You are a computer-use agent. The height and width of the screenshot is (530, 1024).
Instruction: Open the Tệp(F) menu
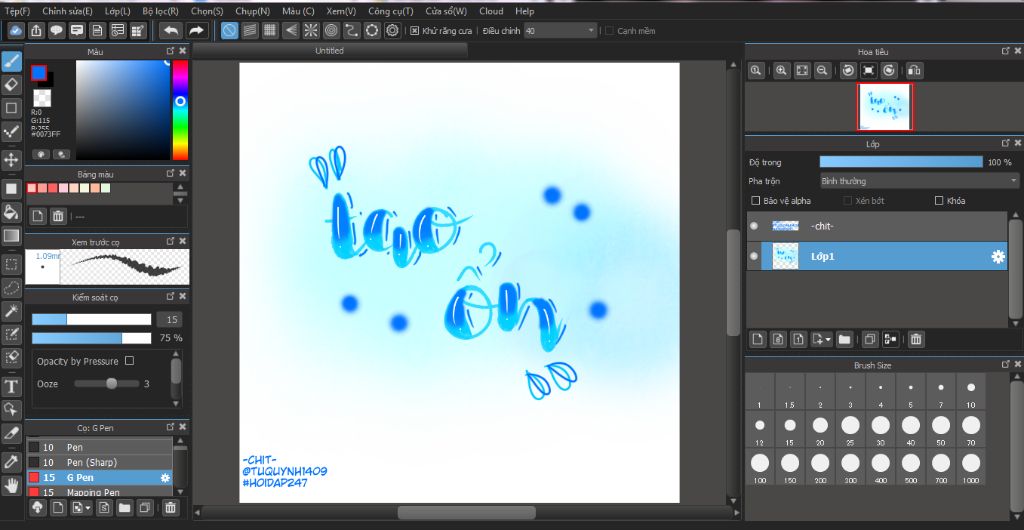click(17, 11)
